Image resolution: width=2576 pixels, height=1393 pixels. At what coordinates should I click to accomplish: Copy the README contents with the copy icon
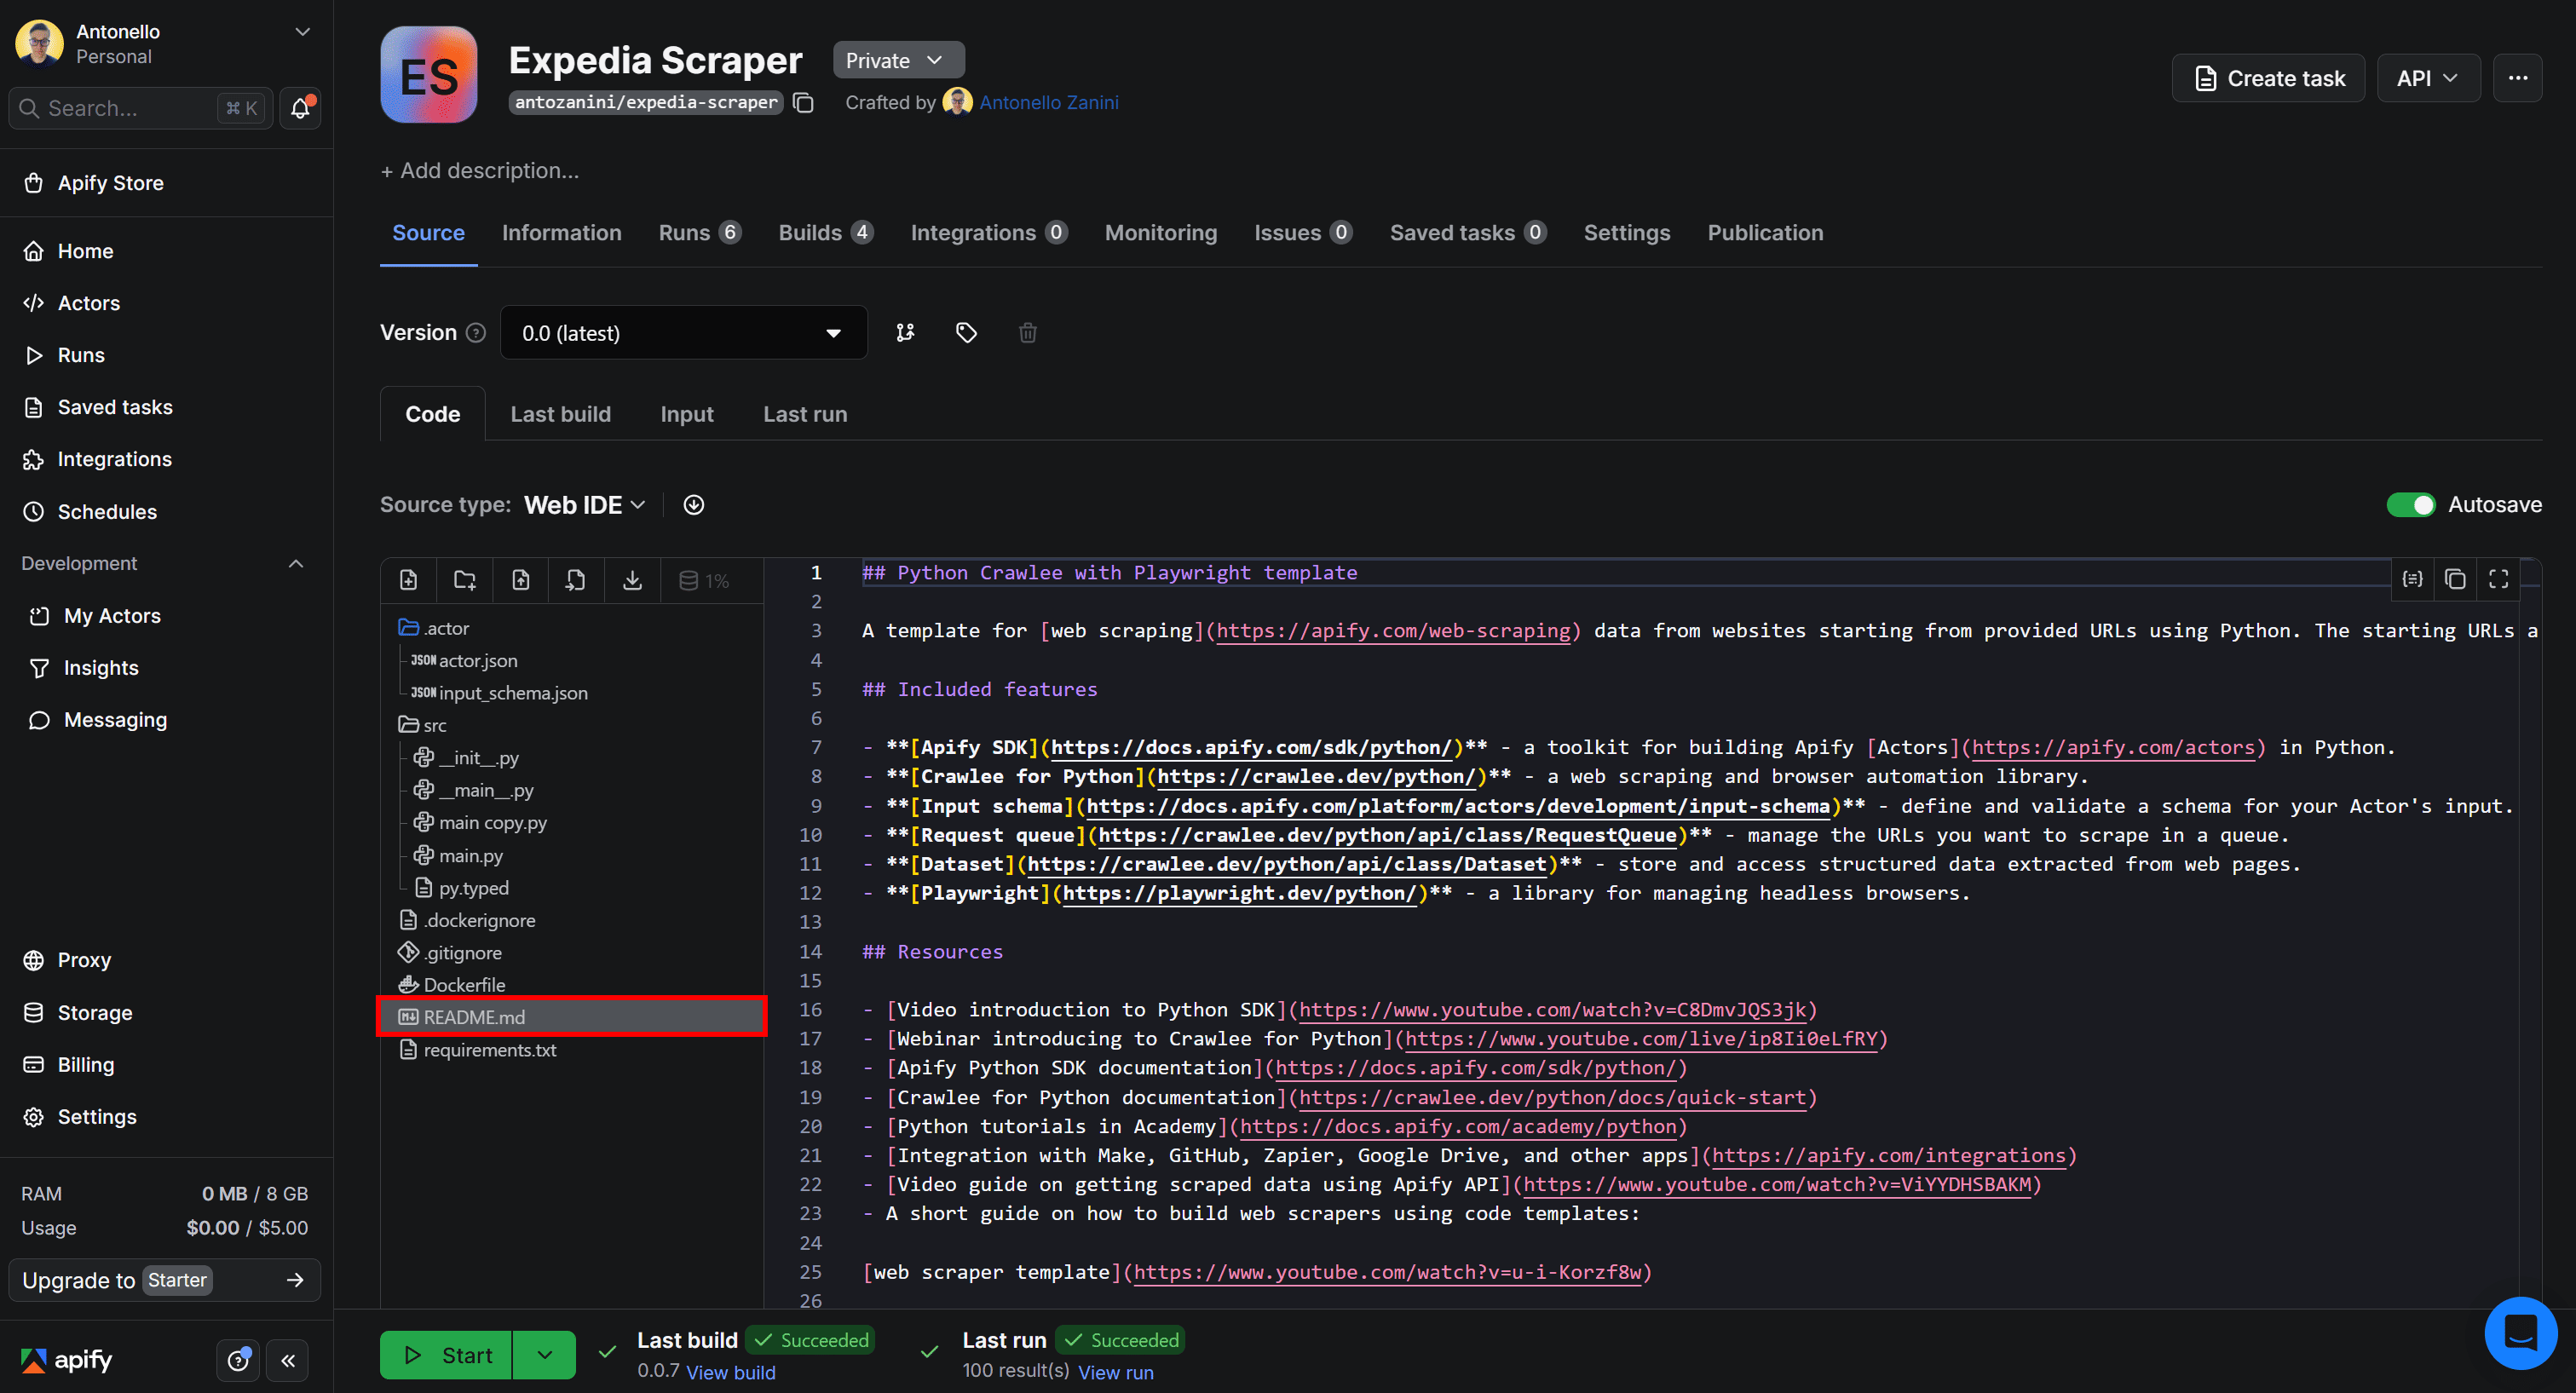(2455, 579)
